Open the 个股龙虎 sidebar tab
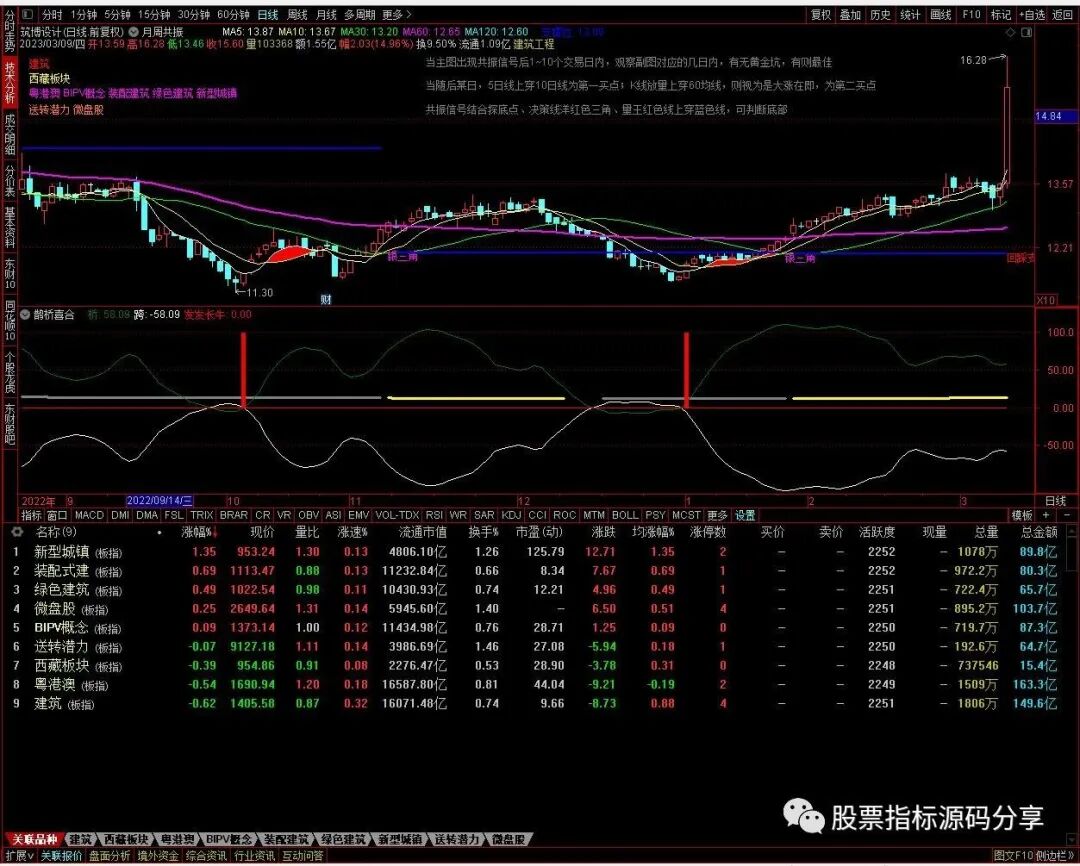Screen dimensions: 1080x866 click(10, 372)
